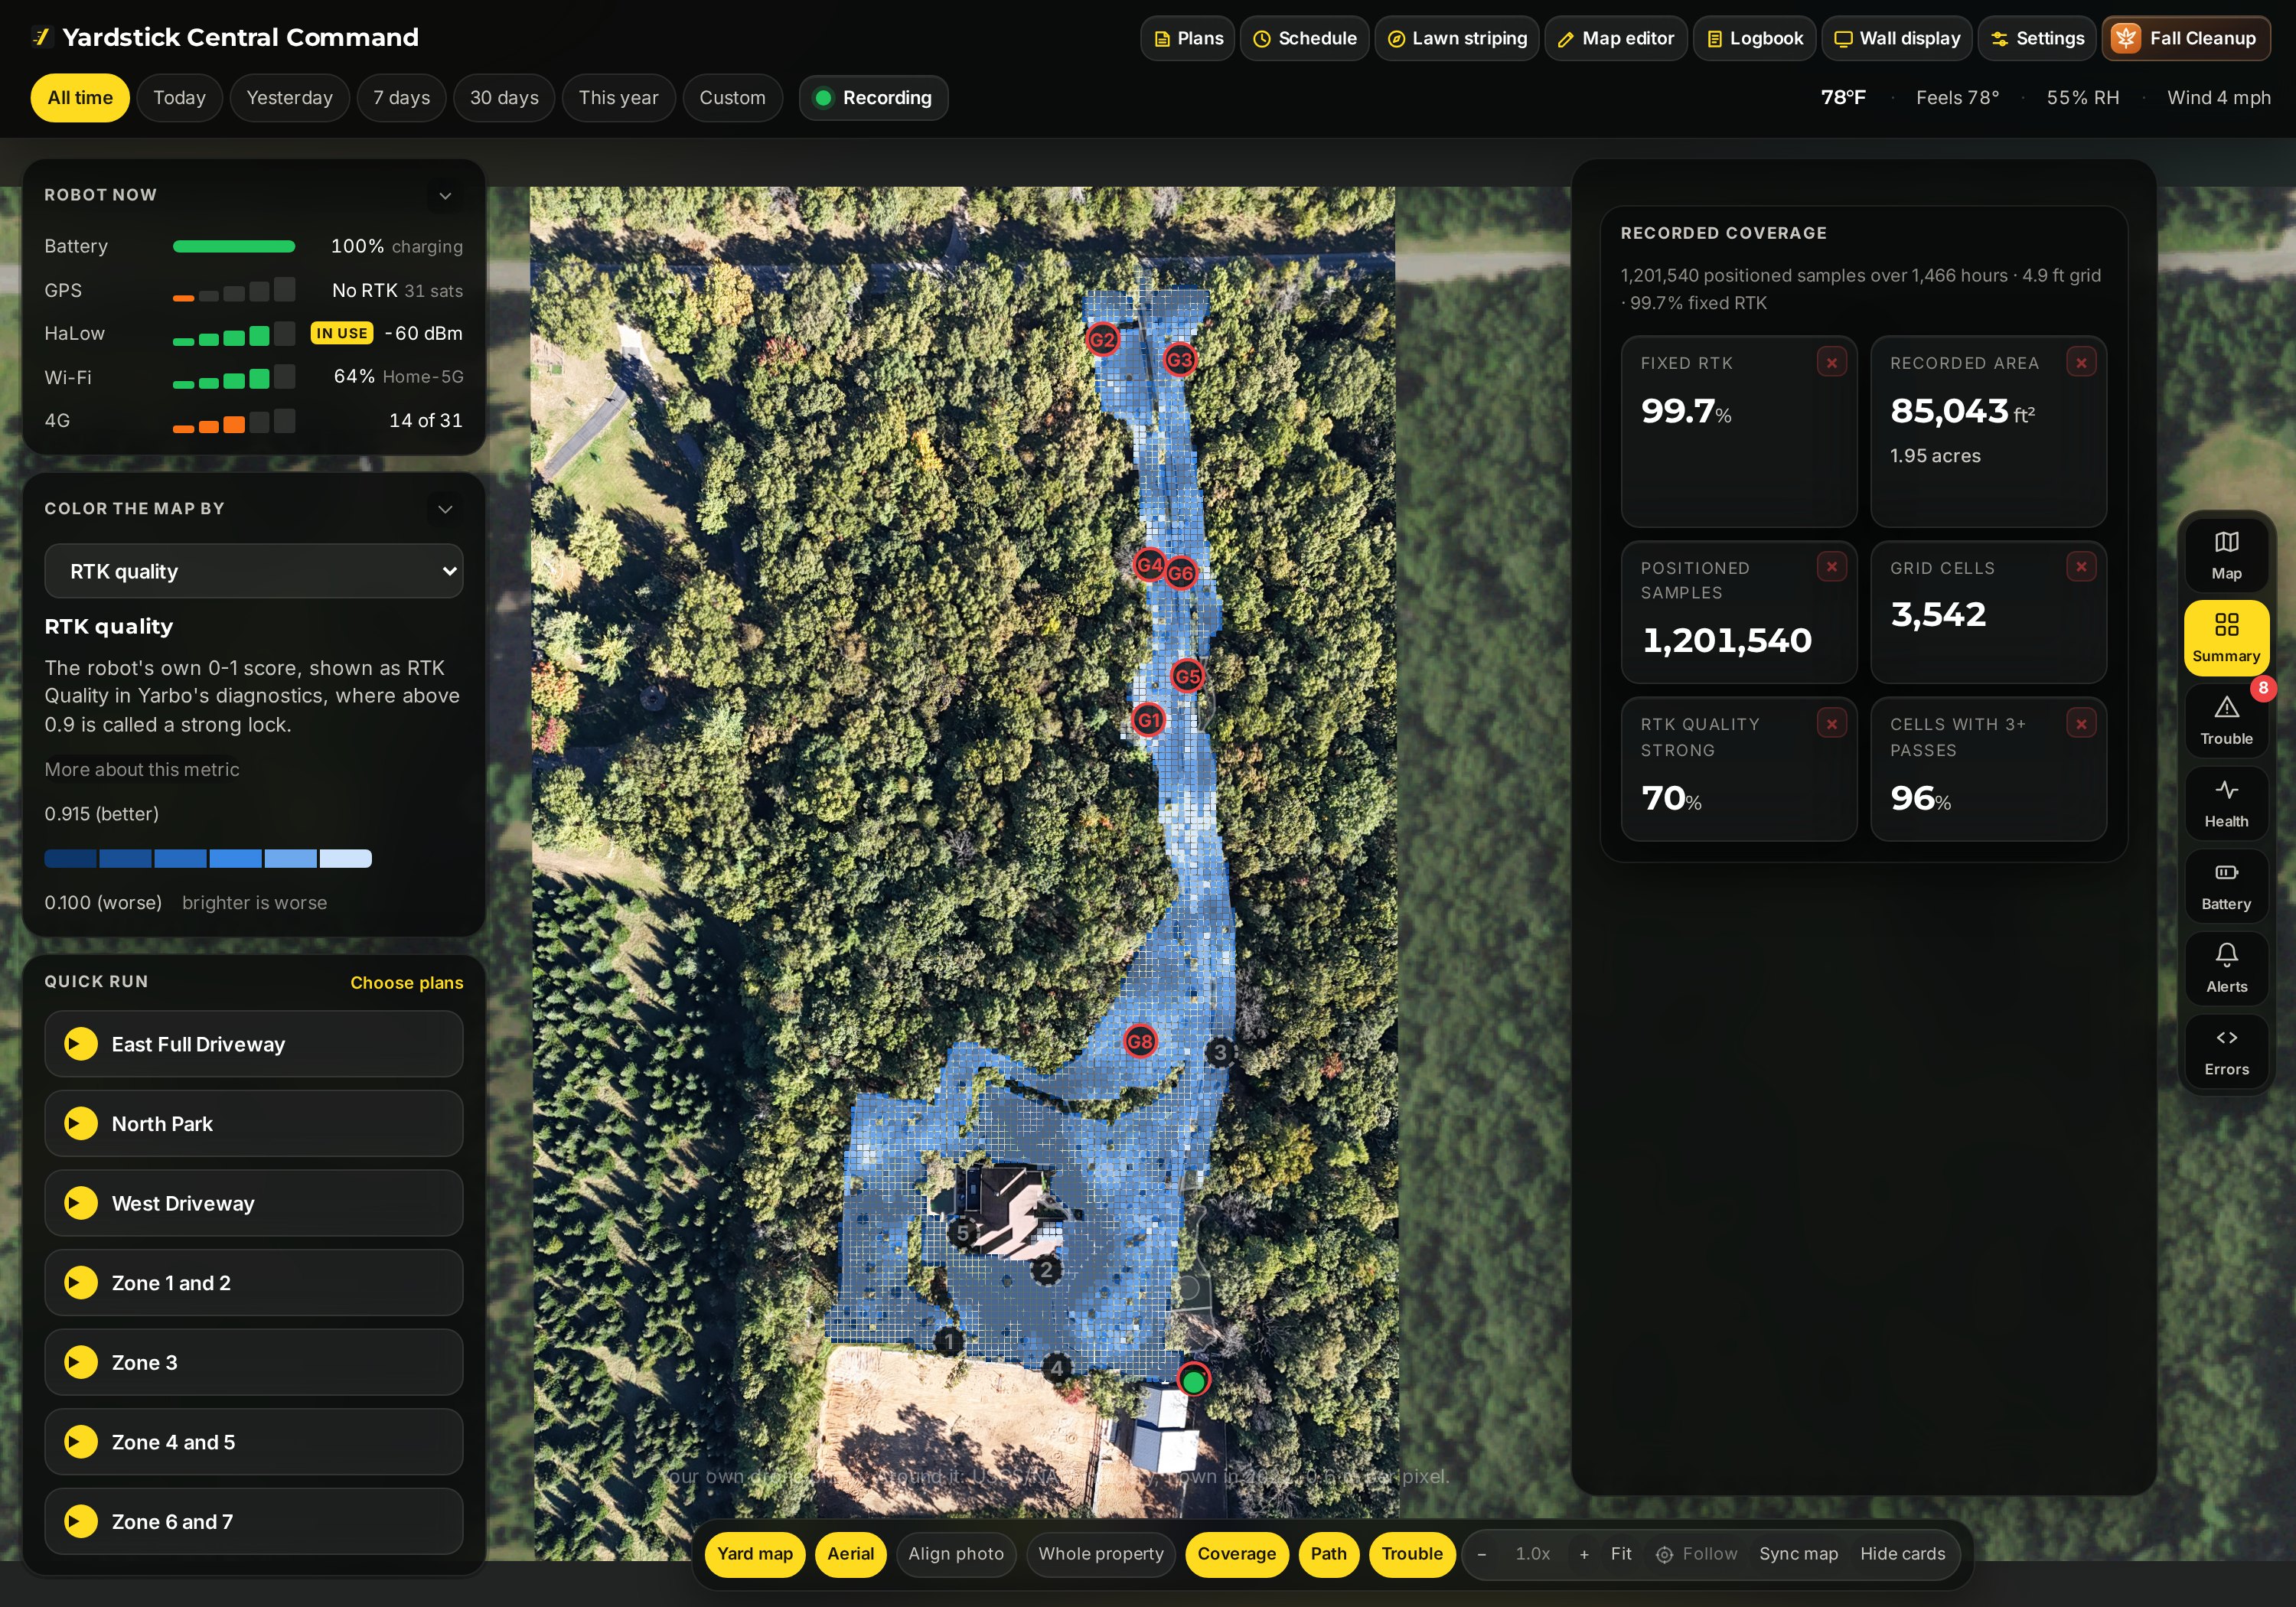Screen dimensions: 2296x1607
Task: Toggle the Yard map layer
Action: (755, 1554)
